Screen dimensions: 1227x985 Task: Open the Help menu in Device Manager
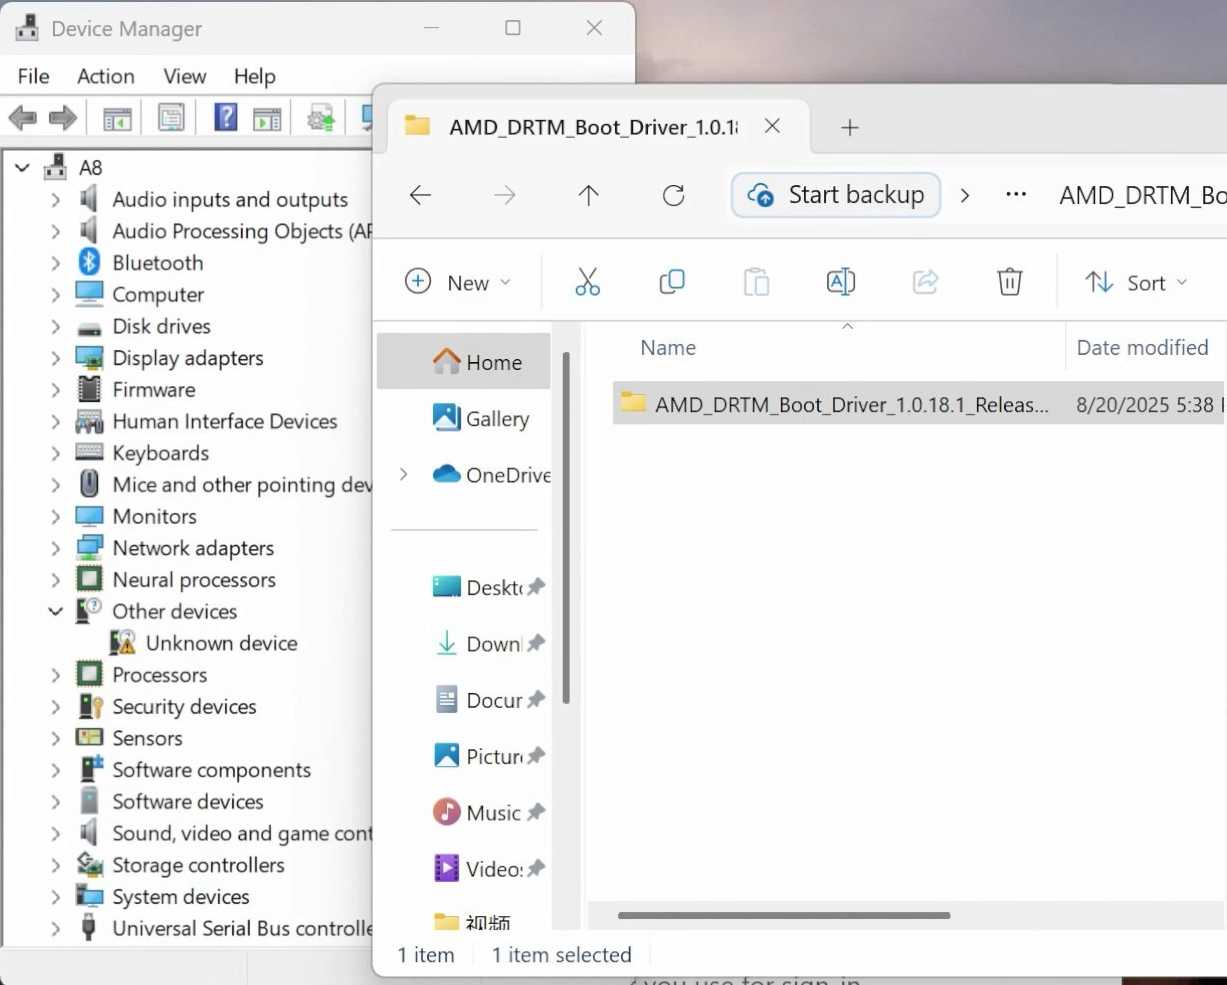255,76
